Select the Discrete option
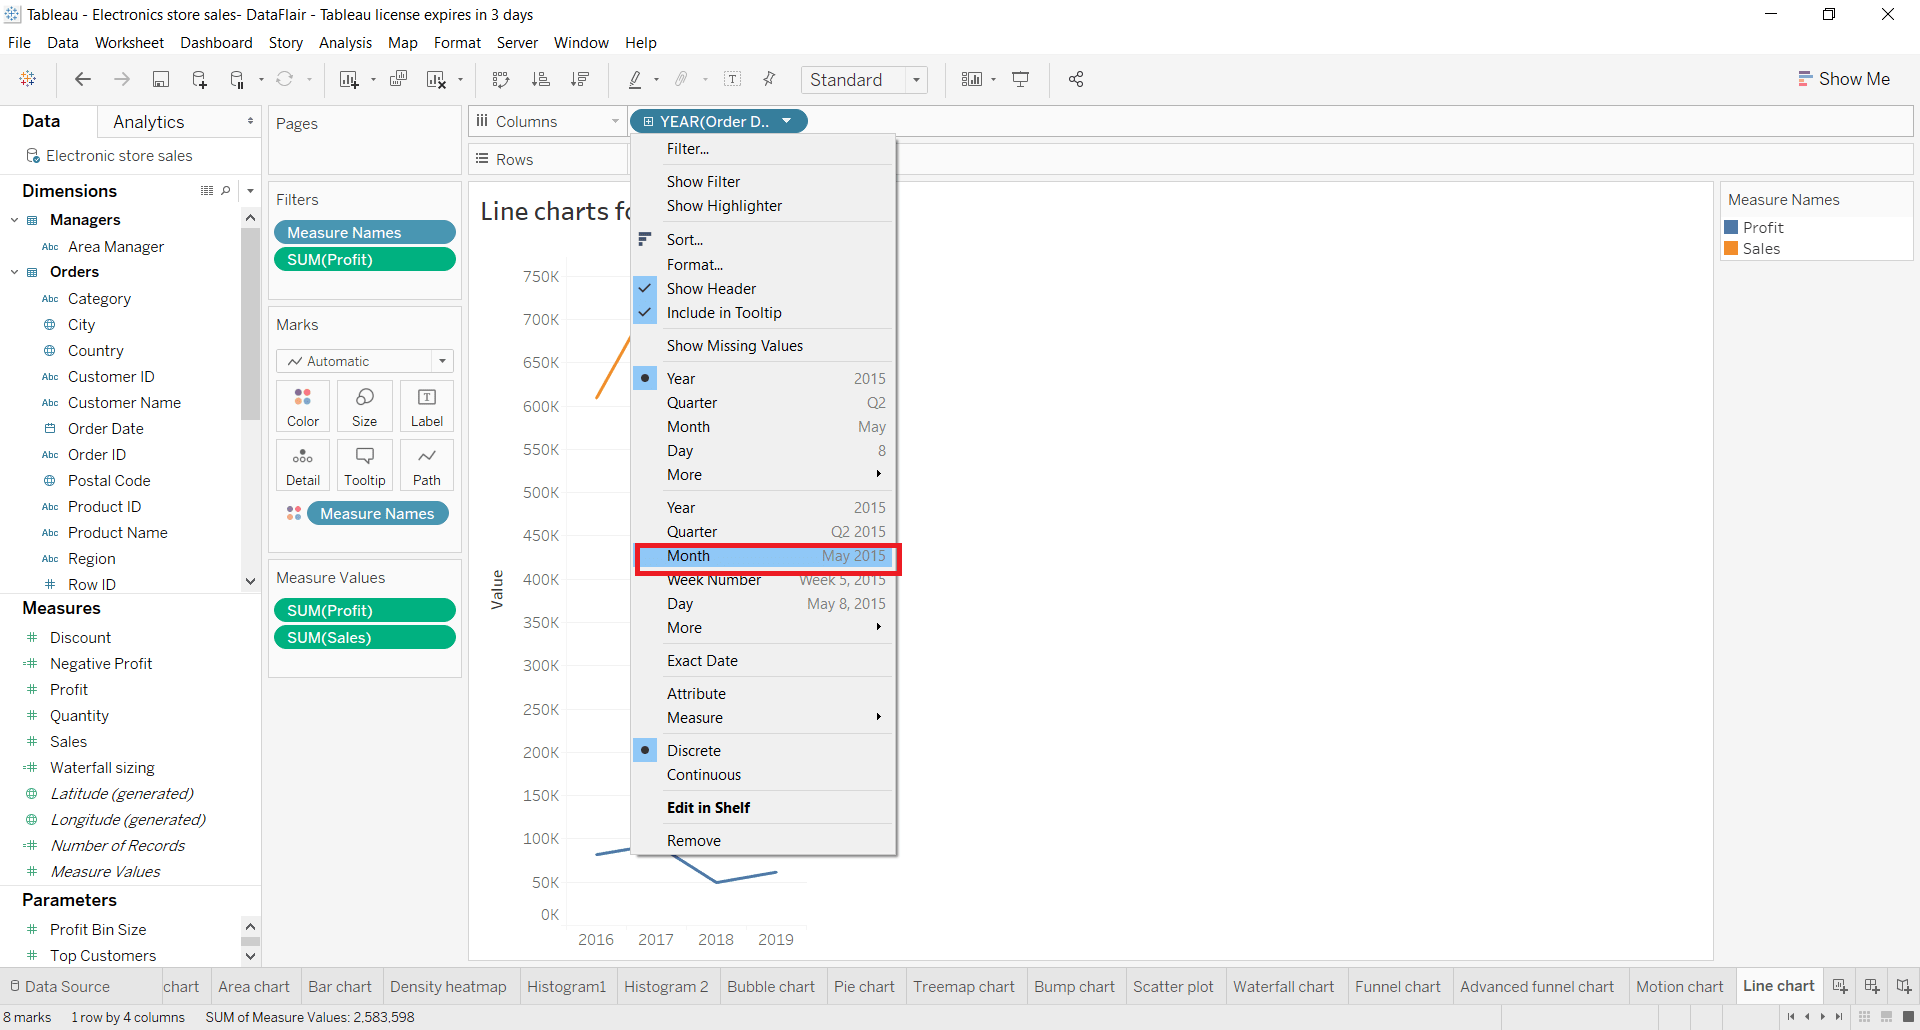The height and width of the screenshot is (1030, 1920). point(764,750)
